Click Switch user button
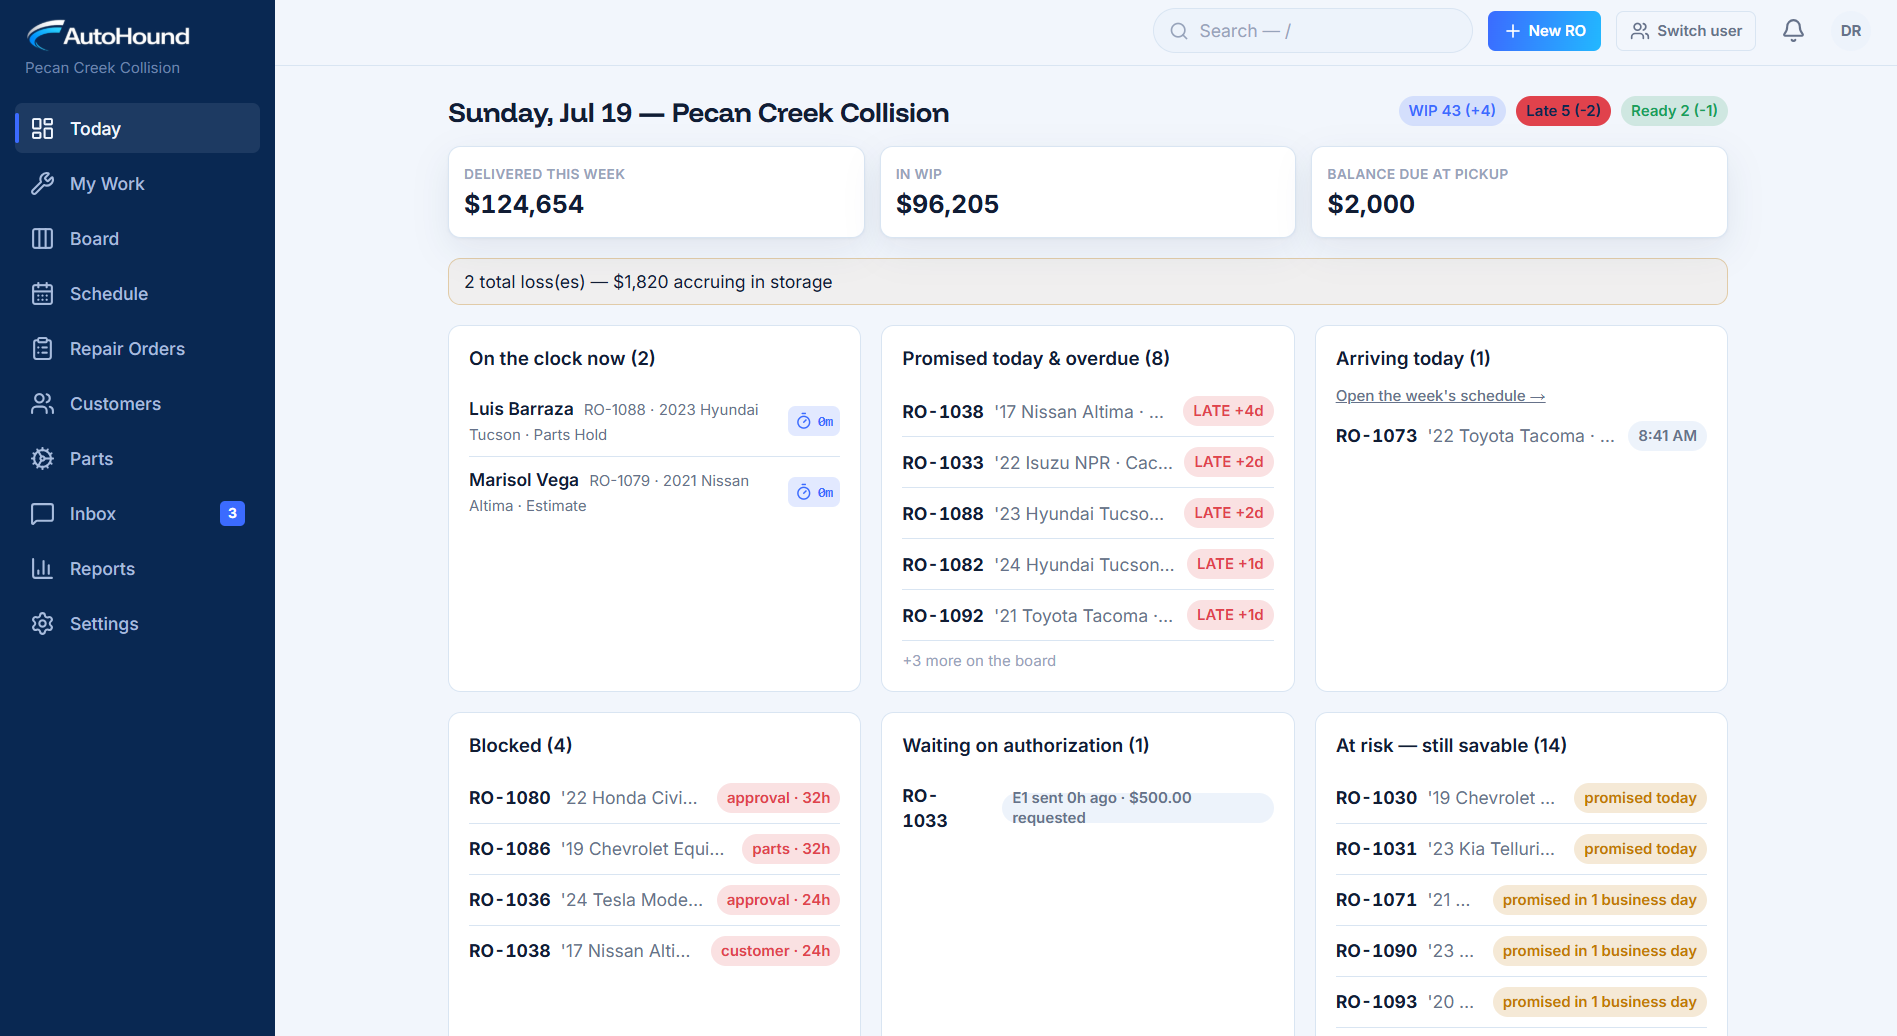This screenshot has width=1897, height=1036. (1686, 31)
